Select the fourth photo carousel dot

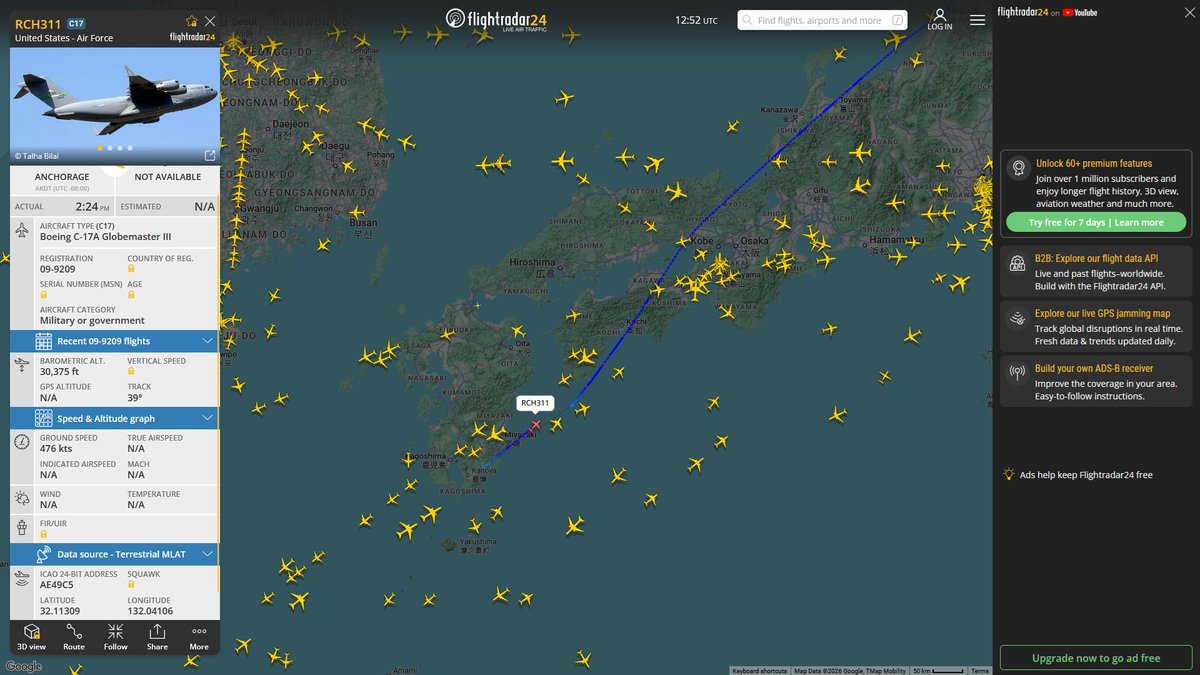pyautogui.click(x=129, y=148)
